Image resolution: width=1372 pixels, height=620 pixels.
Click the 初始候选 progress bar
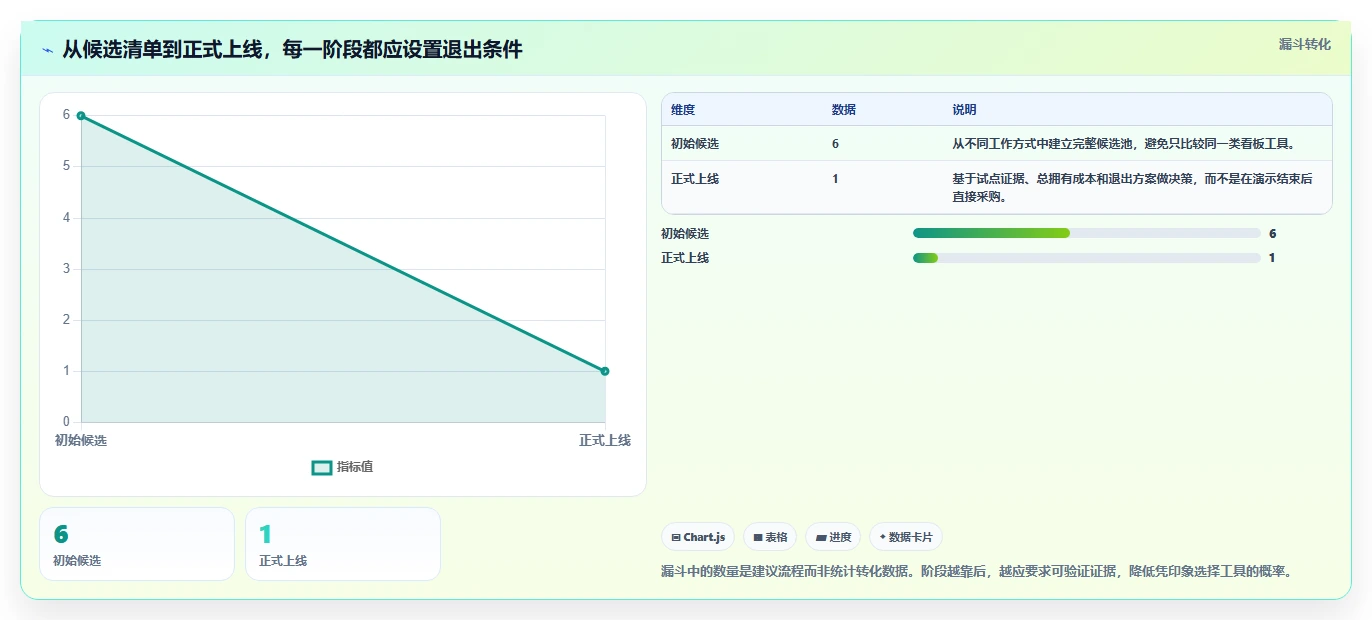click(x=1086, y=233)
